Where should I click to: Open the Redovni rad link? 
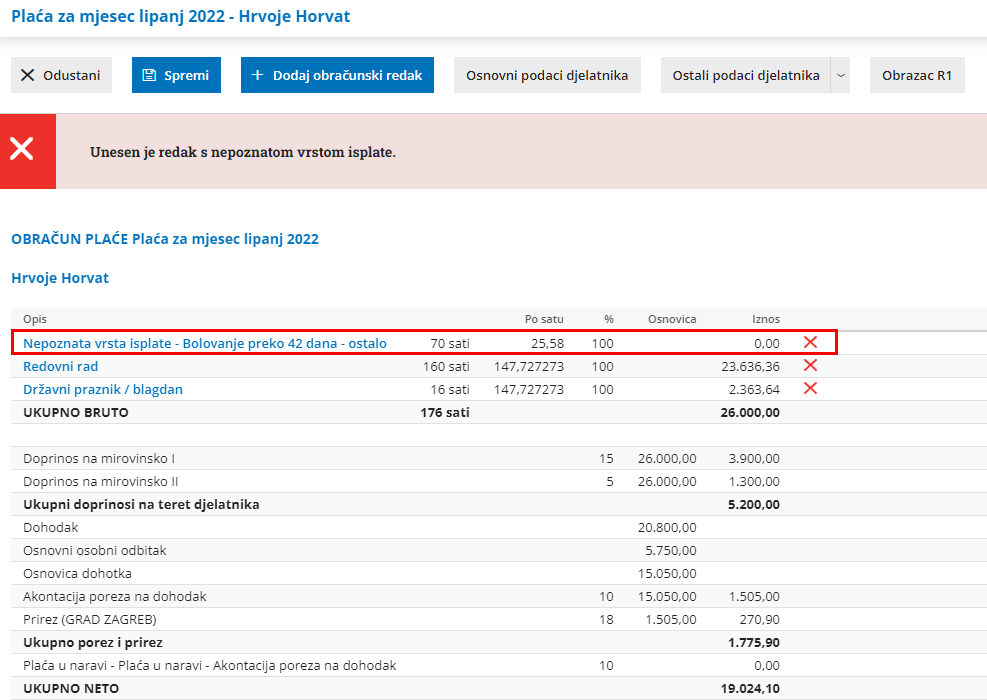(60, 366)
